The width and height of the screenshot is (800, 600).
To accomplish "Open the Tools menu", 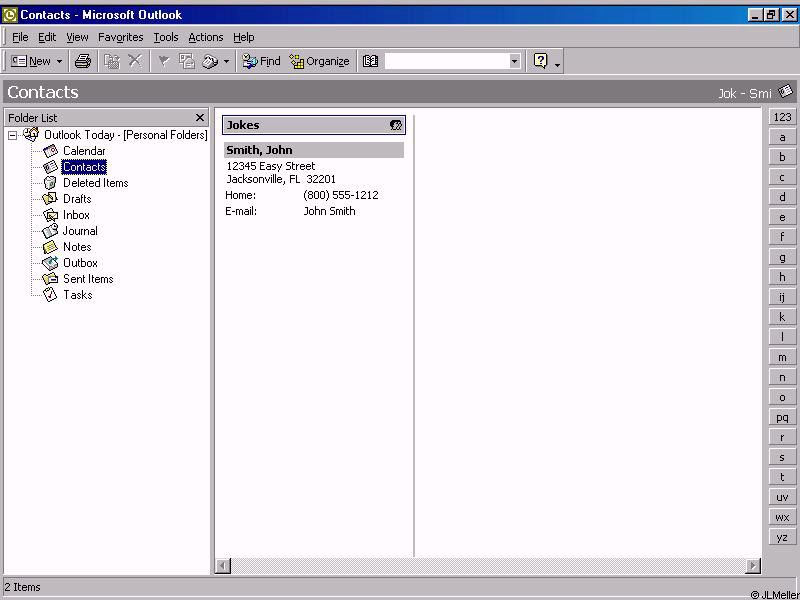I will click(x=166, y=37).
